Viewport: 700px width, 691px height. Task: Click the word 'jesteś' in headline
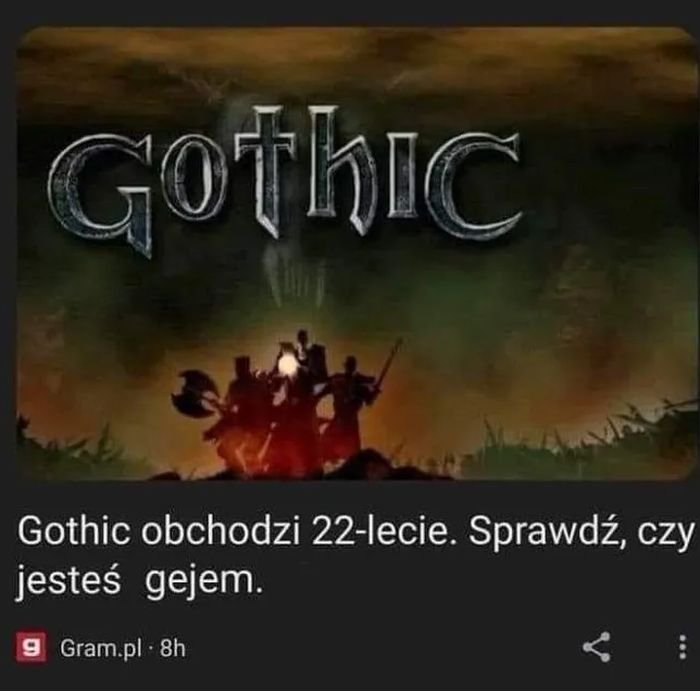69,583
